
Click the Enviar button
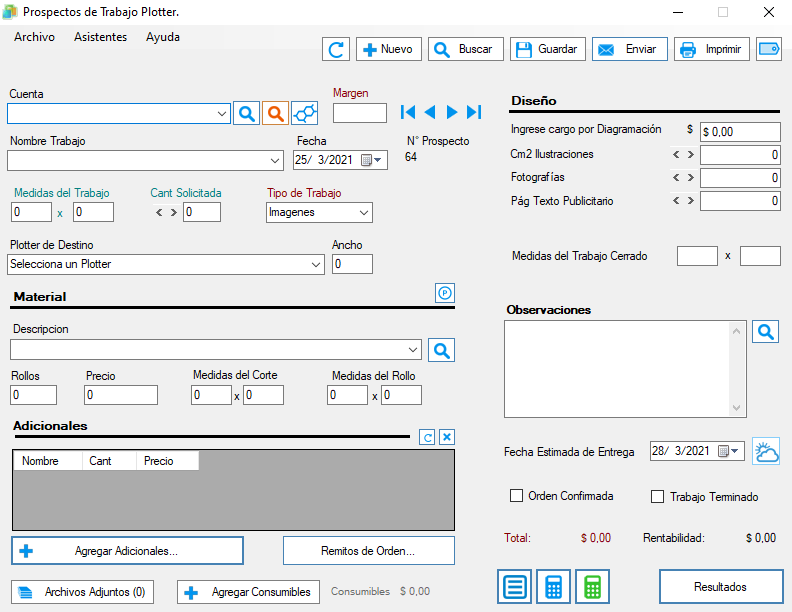click(630, 49)
